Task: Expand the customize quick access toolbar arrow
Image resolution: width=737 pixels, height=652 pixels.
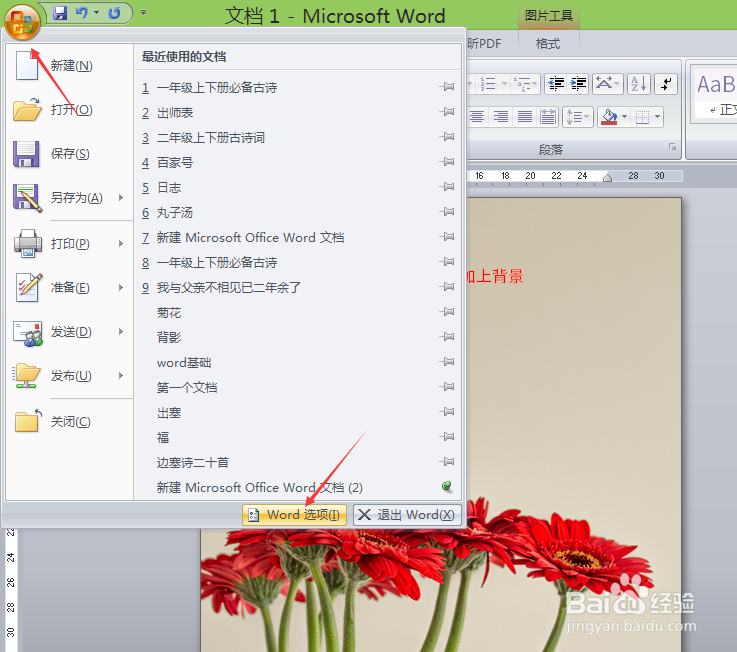Action: click(143, 13)
